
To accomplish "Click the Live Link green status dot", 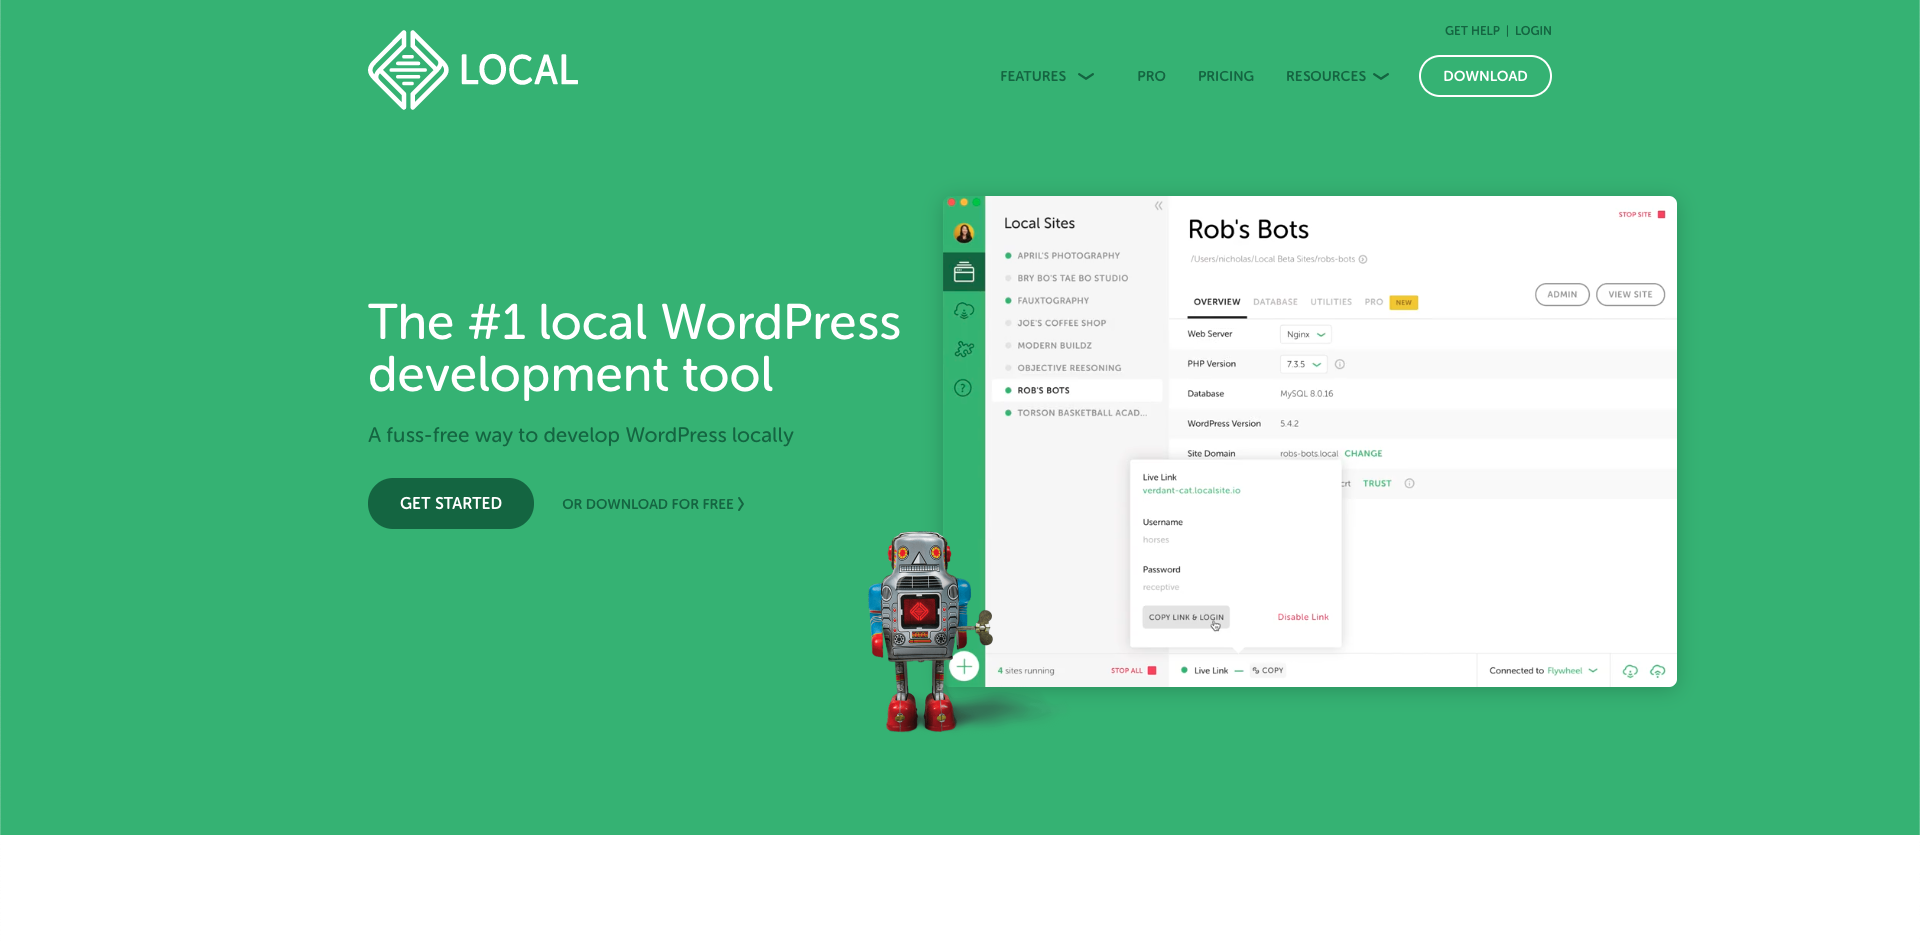I will 1184,670.
